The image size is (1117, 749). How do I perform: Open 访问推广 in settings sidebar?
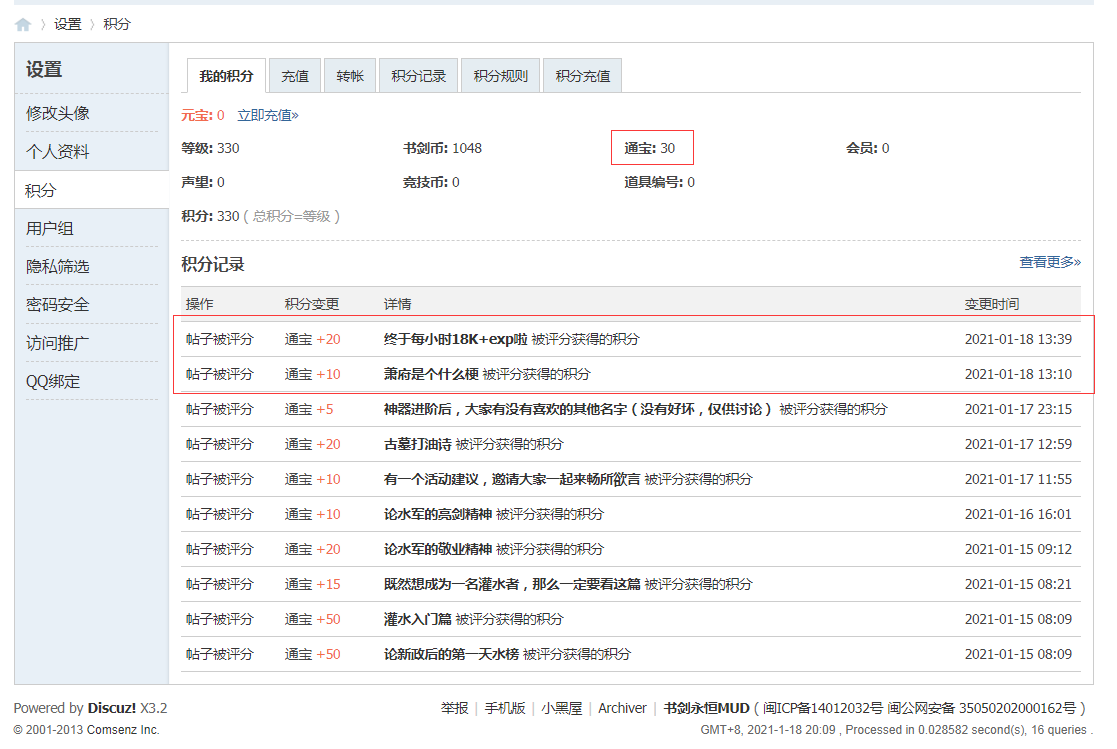pyautogui.click(x=58, y=343)
